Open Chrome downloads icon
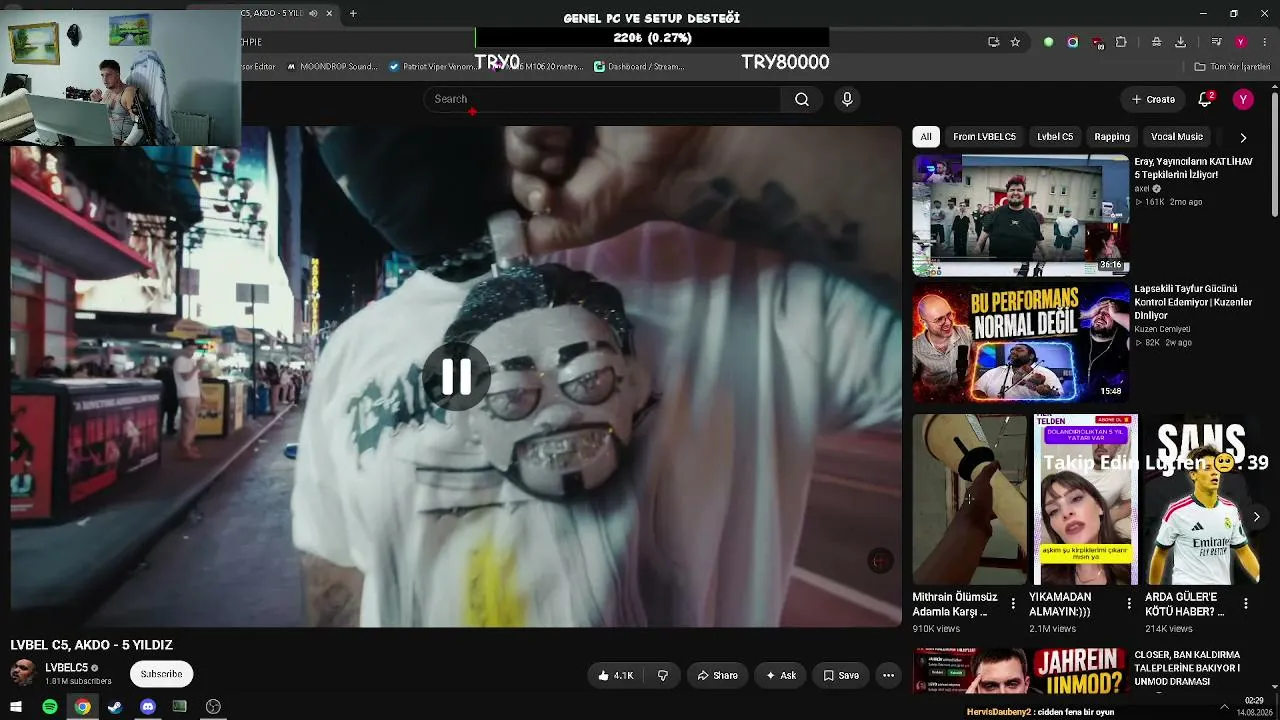This screenshot has height=720, width=1280. tap(1180, 42)
